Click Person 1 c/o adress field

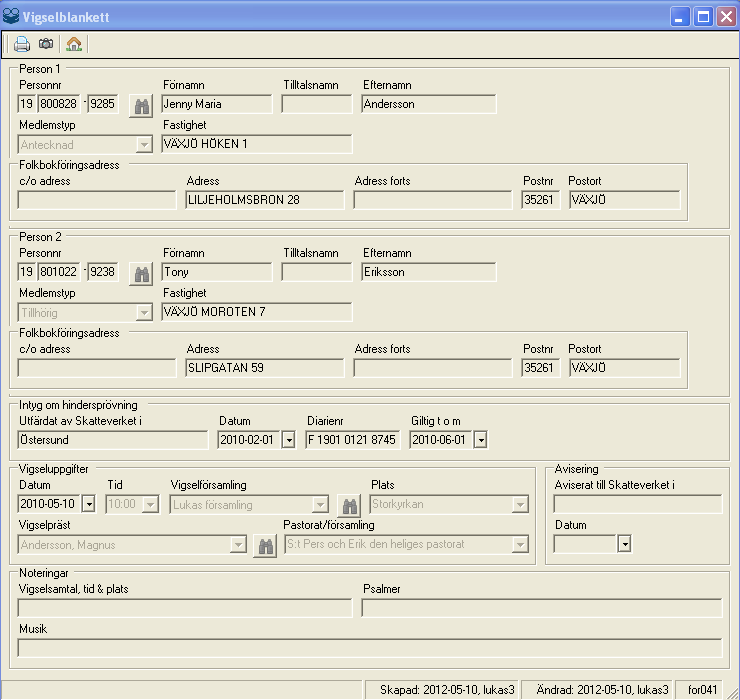point(97,200)
